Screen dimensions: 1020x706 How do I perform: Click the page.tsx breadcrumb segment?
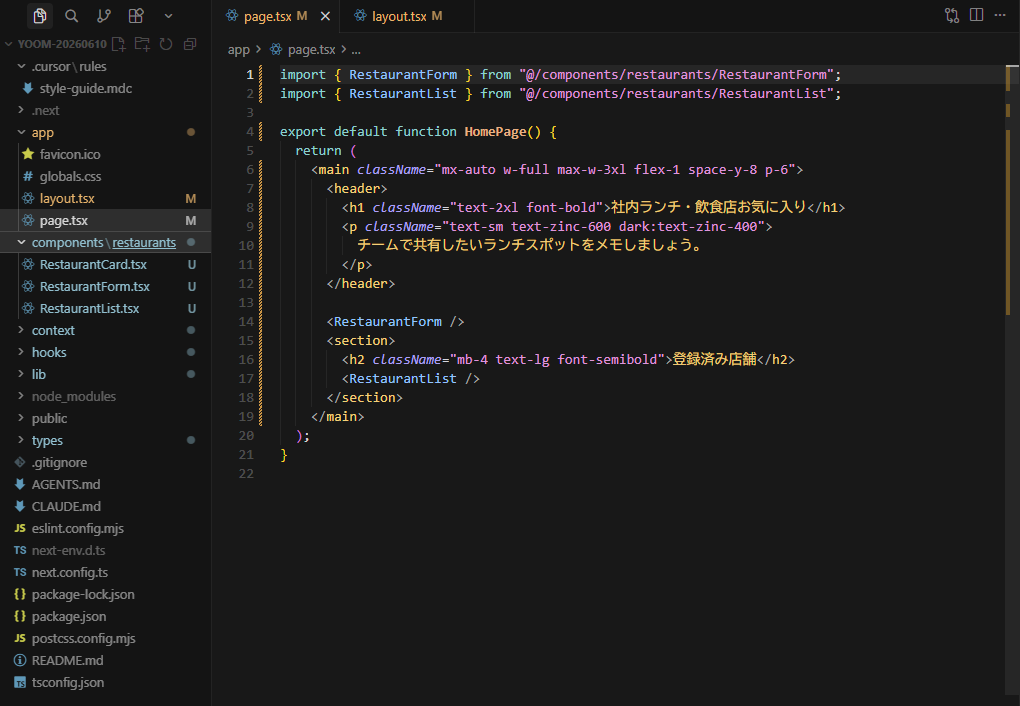(311, 49)
